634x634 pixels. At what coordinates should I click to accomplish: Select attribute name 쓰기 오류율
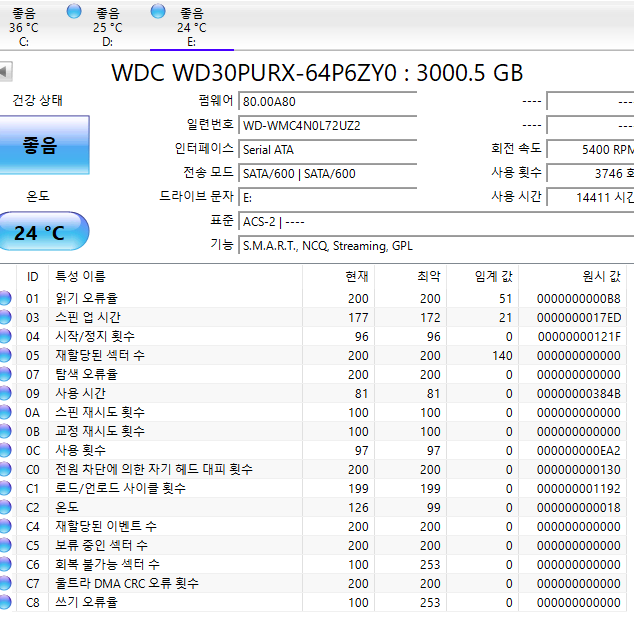pyautogui.click(x=86, y=602)
